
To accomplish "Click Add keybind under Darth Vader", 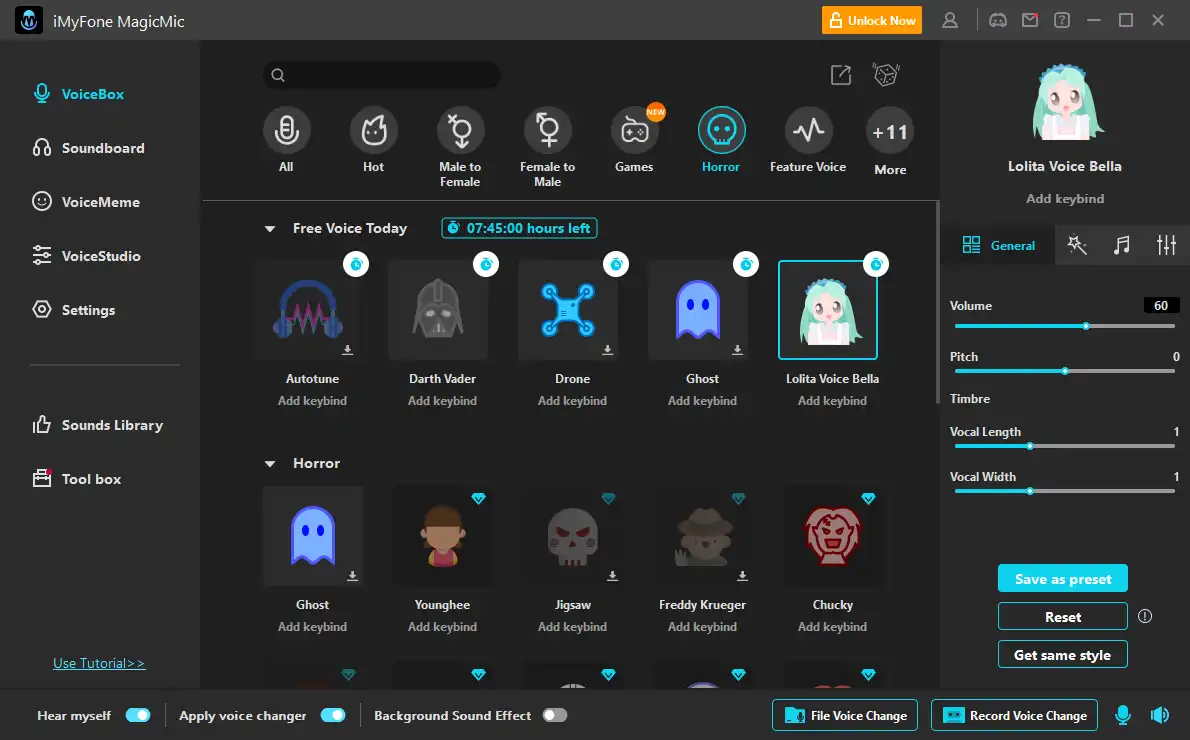I will coord(442,401).
